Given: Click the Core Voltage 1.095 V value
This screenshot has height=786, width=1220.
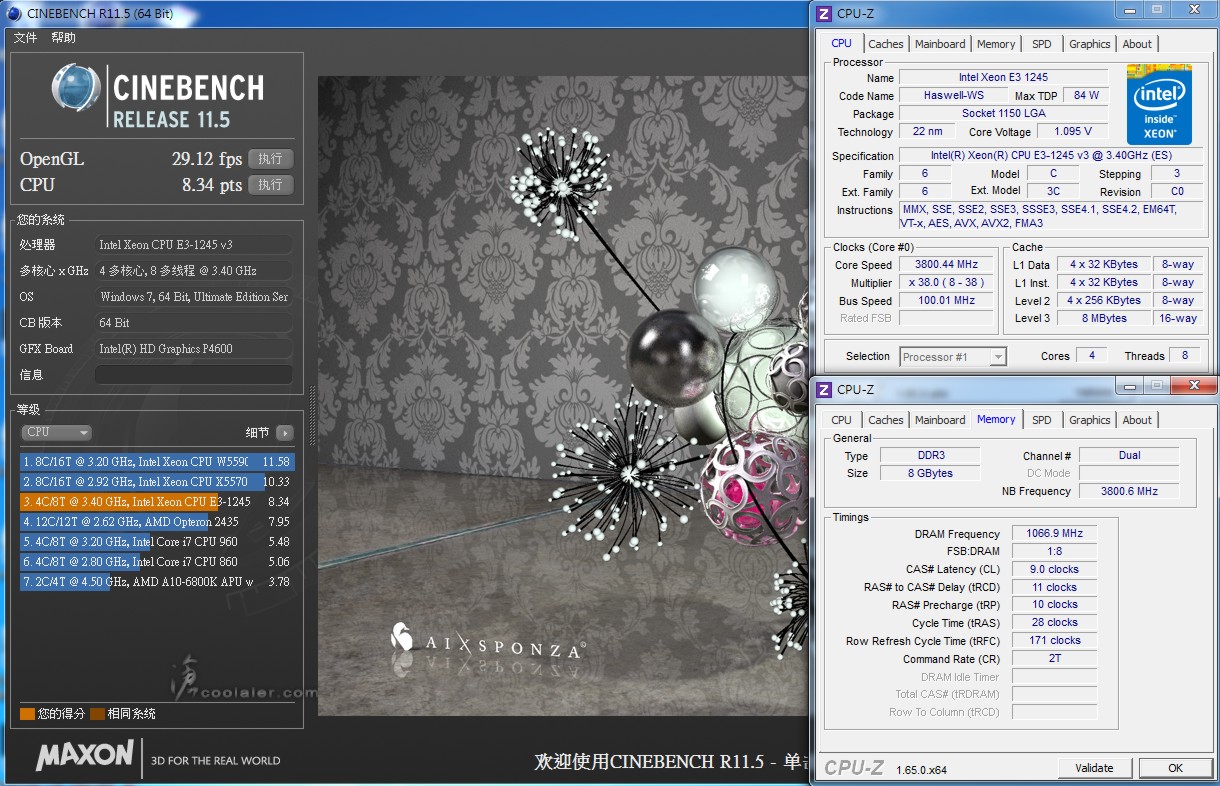Looking at the screenshot, I should [1072, 131].
